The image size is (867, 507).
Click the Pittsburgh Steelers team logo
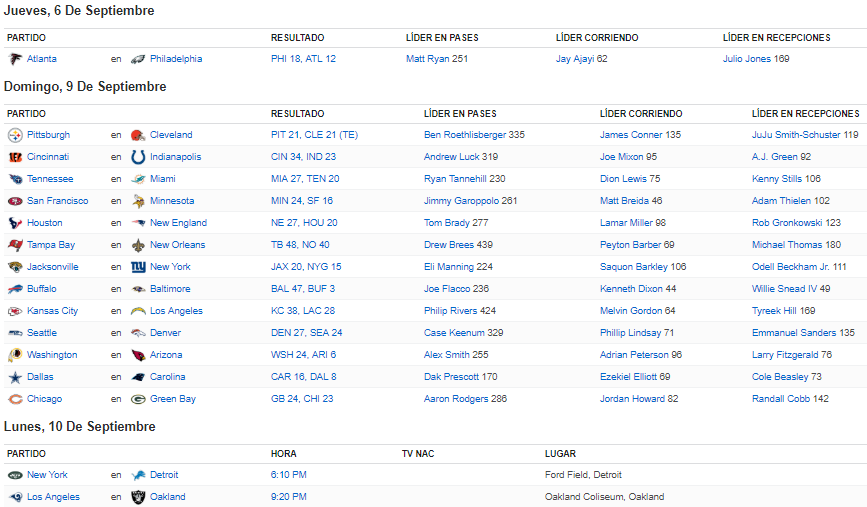coord(15,135)
